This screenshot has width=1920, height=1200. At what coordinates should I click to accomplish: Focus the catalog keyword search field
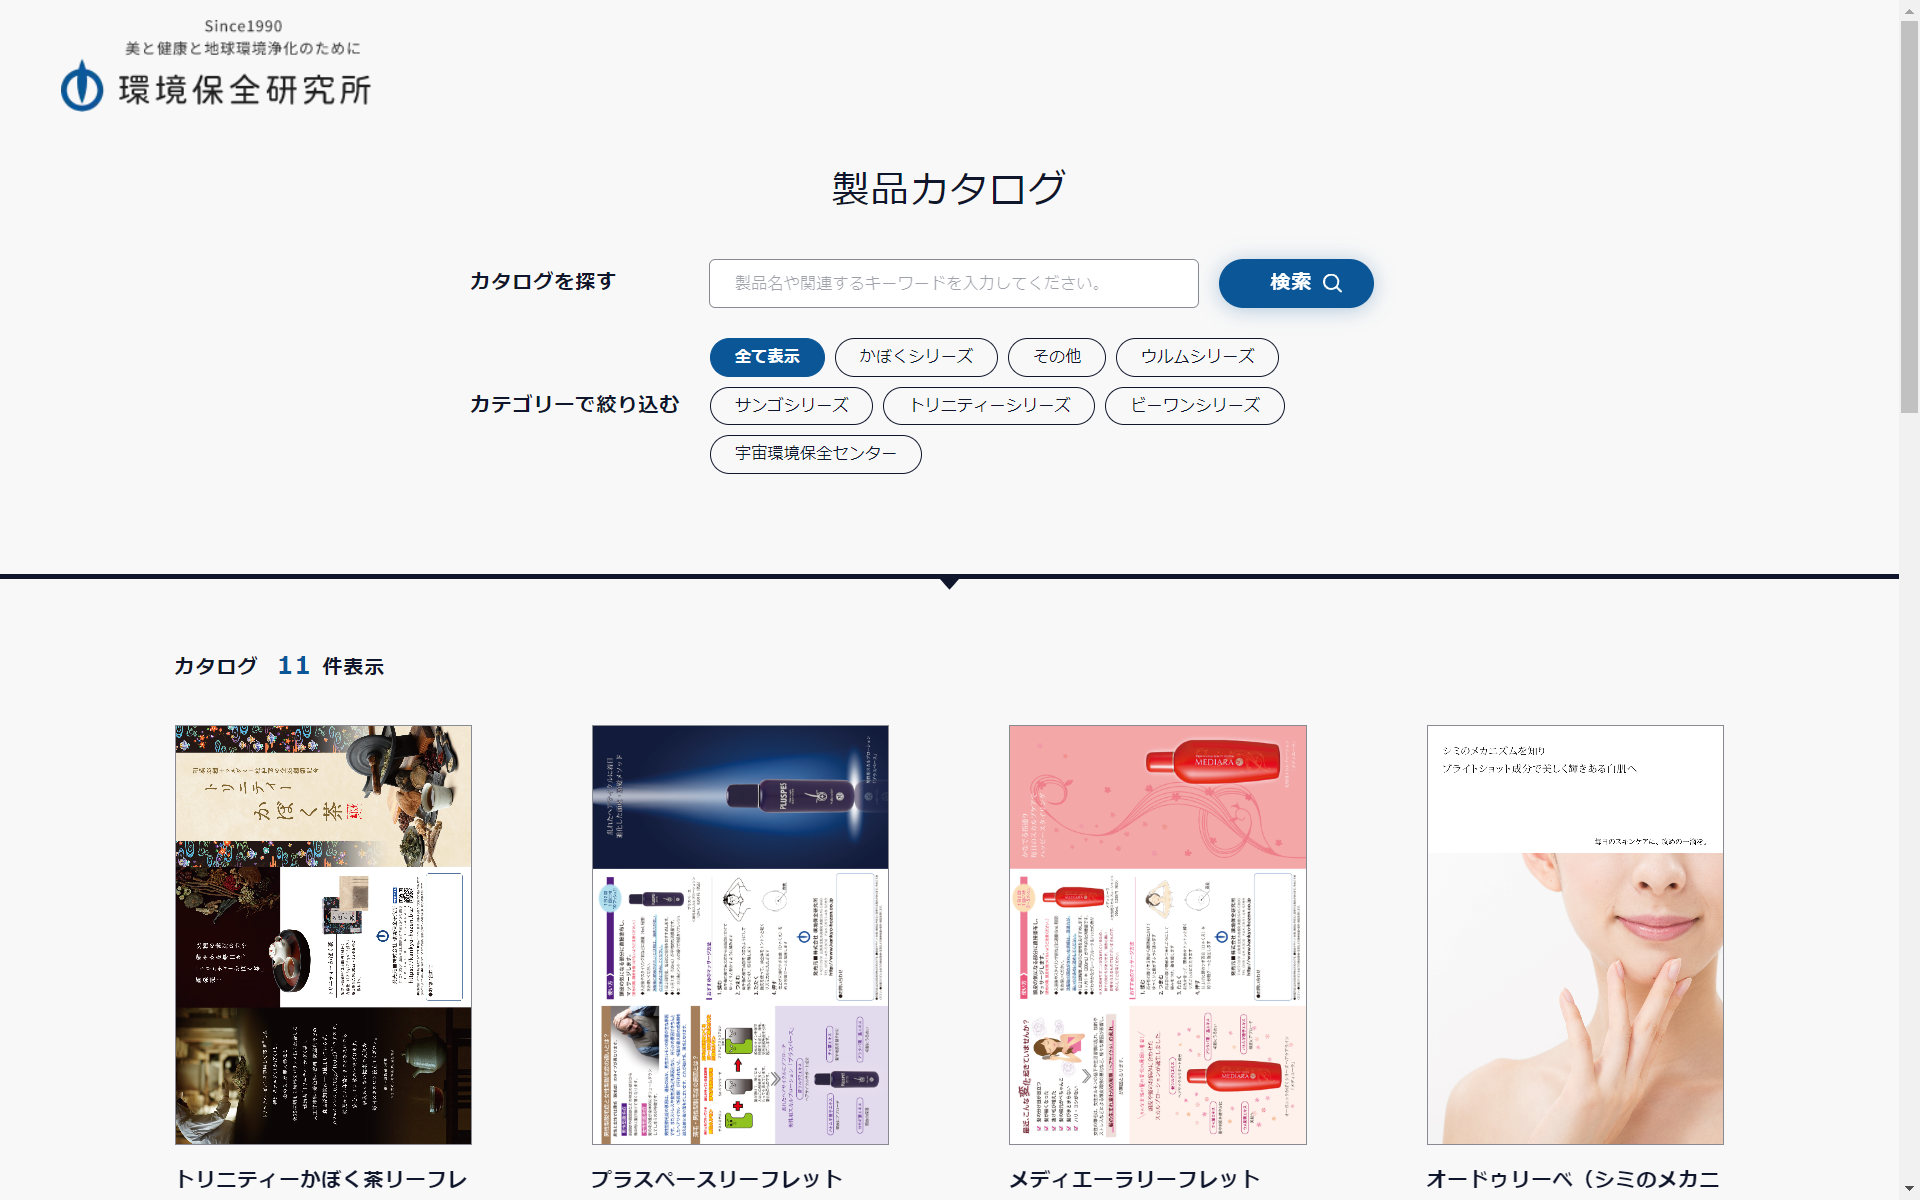pos(953,283)
